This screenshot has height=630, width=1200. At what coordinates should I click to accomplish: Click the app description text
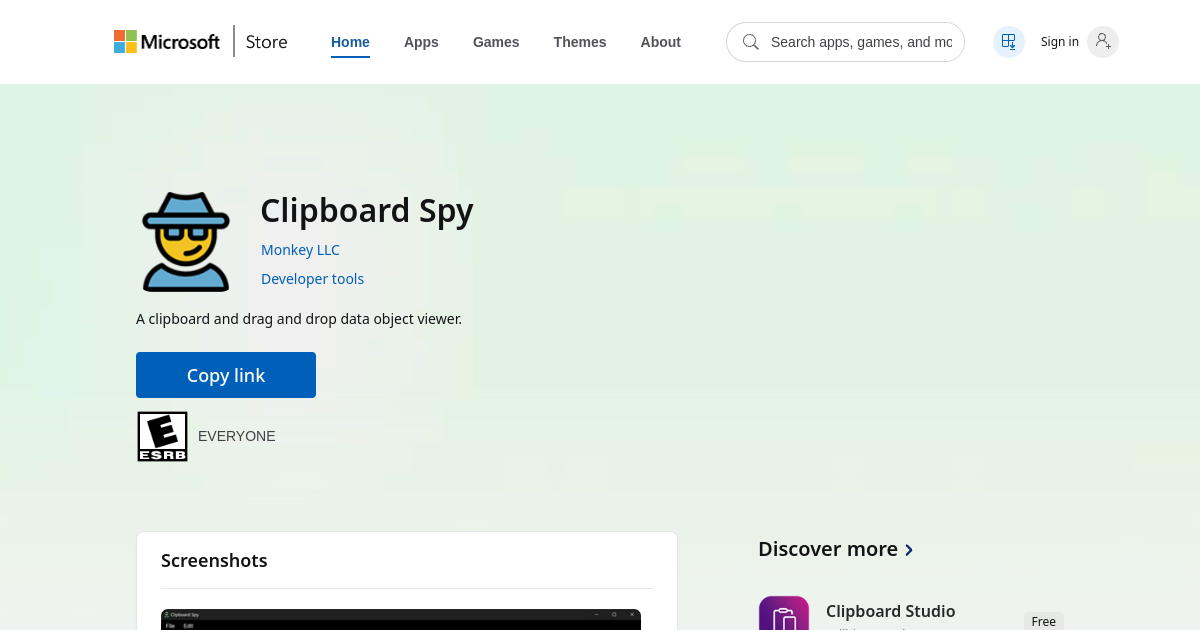pos(299,319)
